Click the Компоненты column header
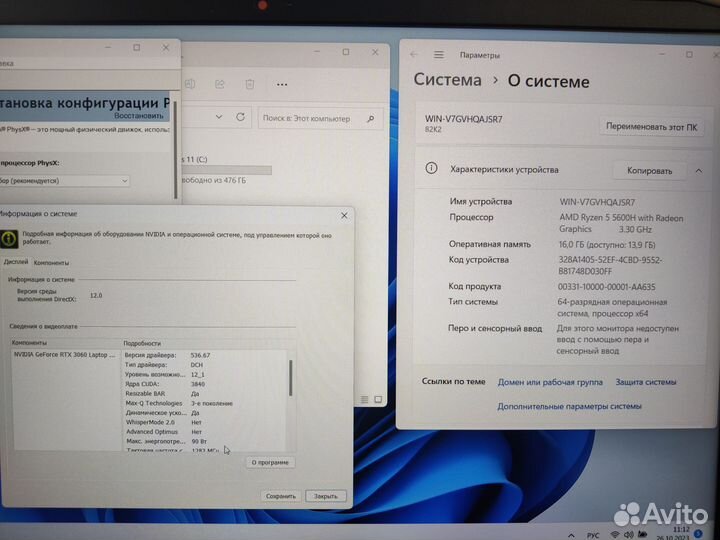Image resolution: width=720 pixels, height=540 pixels. tap(29, 343)
